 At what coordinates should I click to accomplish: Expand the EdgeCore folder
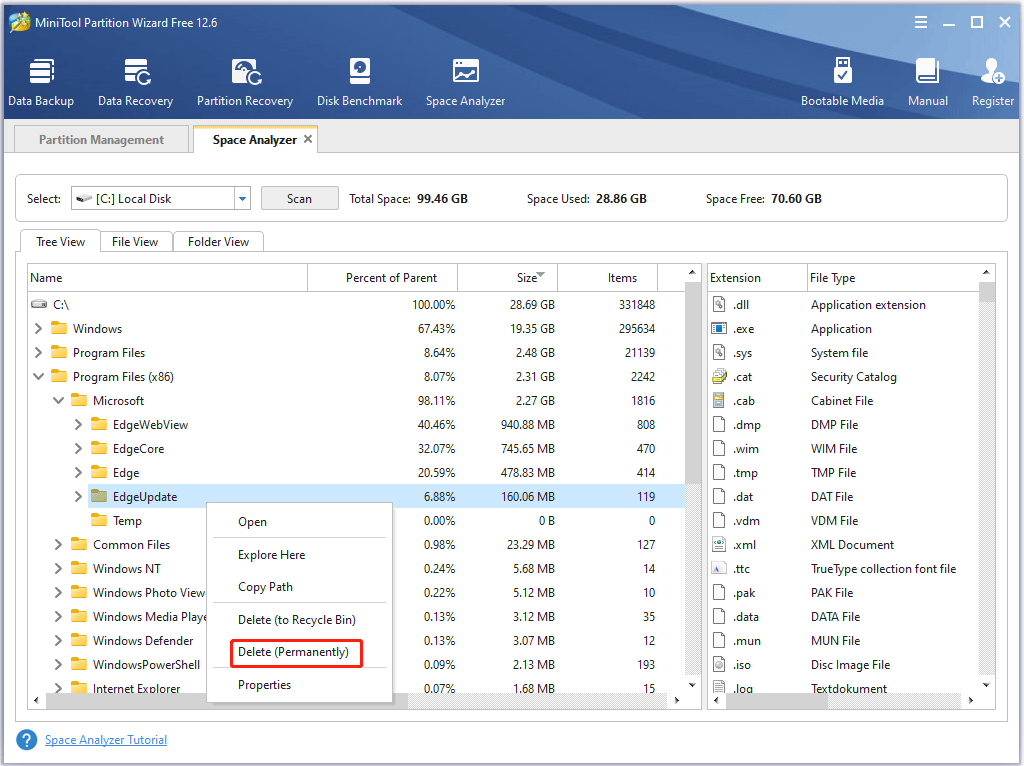click(78, 449)
